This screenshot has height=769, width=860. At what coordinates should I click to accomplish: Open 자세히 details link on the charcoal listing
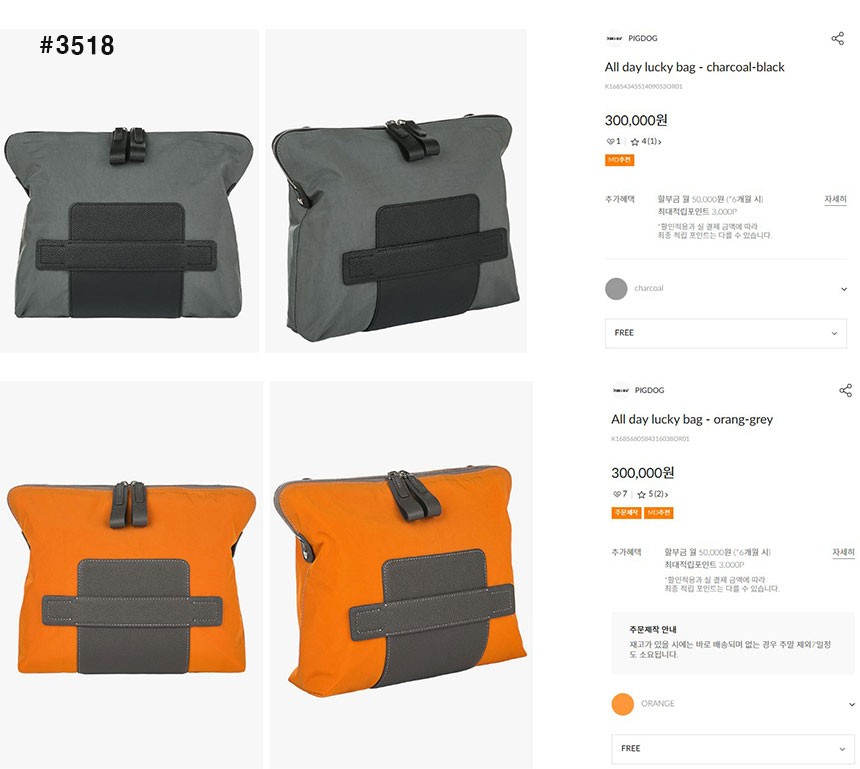(x=835, y=199)
